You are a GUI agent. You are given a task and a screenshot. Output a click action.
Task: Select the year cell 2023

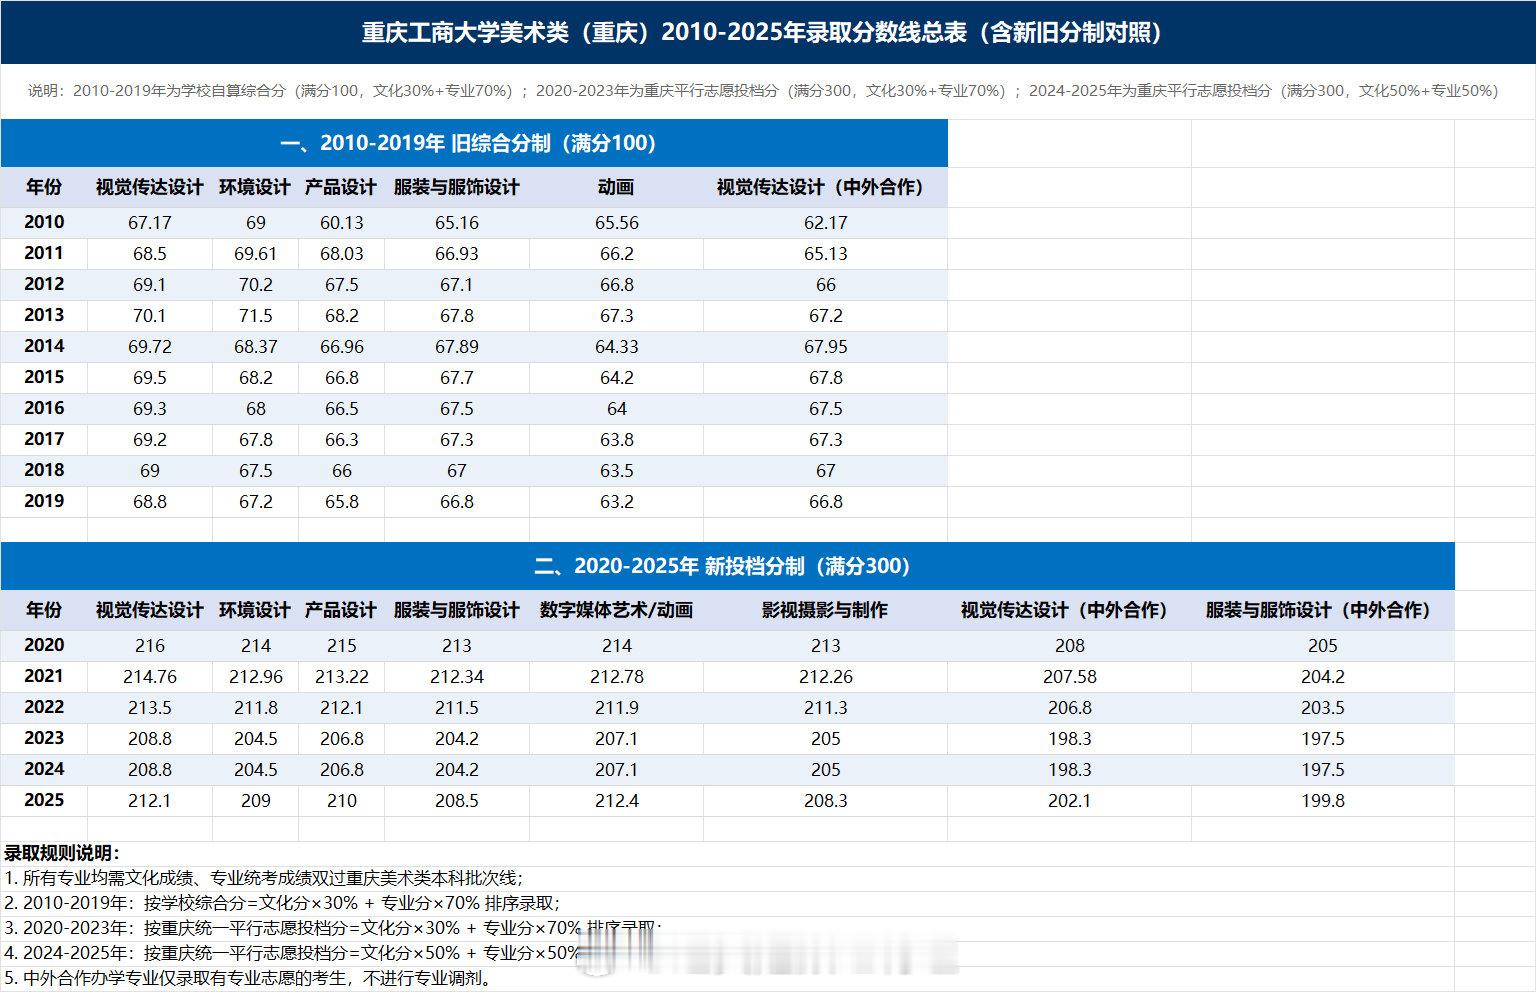click(44, 738)
